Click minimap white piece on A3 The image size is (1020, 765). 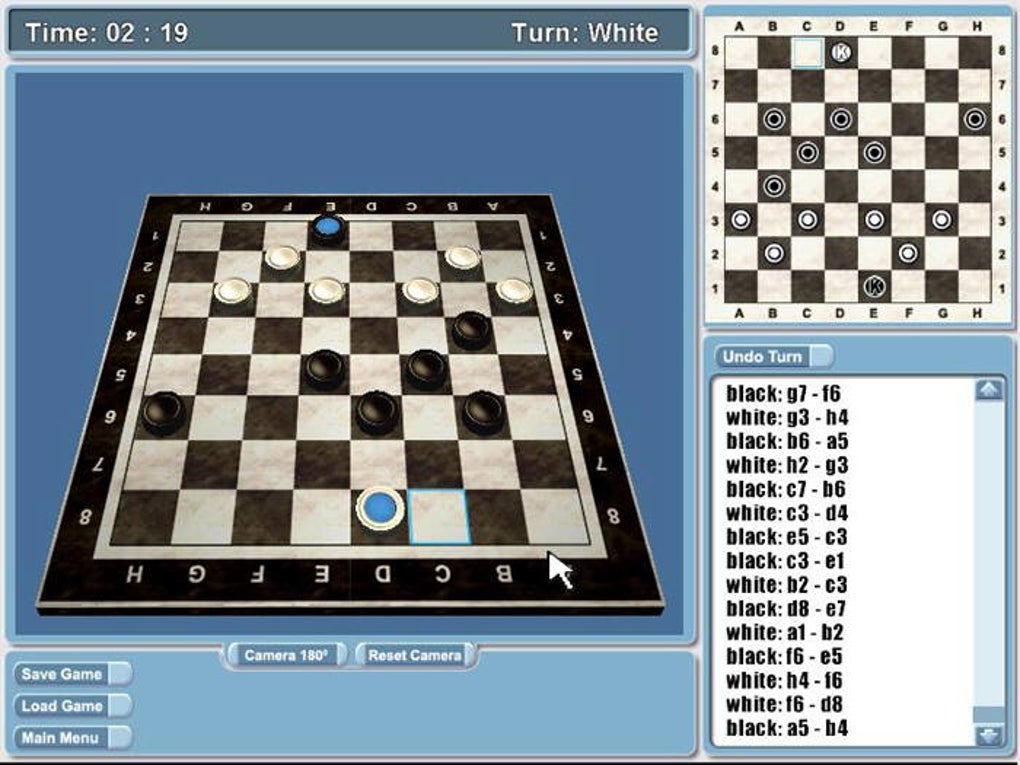pos(740,219)
